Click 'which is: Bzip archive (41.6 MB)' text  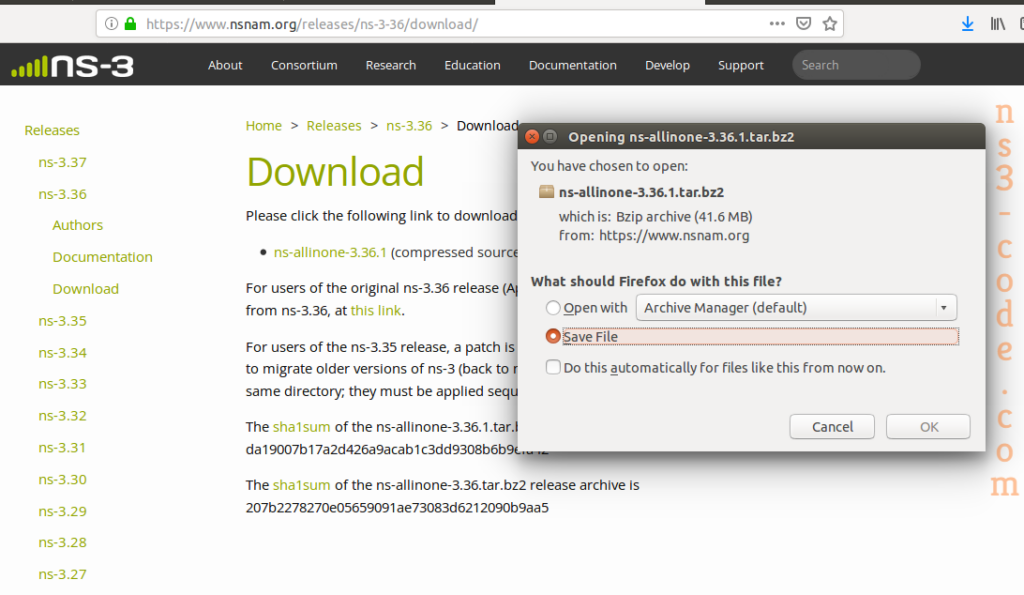point(655,216)
